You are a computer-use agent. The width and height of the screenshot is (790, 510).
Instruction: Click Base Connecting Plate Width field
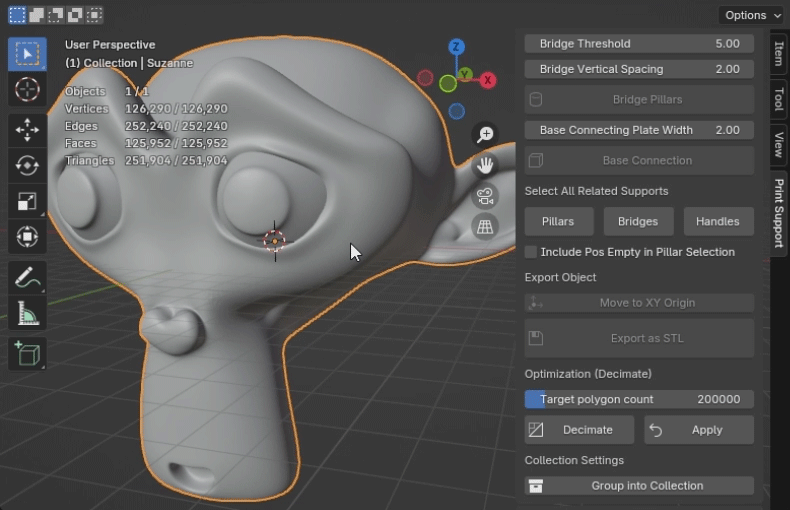pyautogui.click(x=639, y=130)
